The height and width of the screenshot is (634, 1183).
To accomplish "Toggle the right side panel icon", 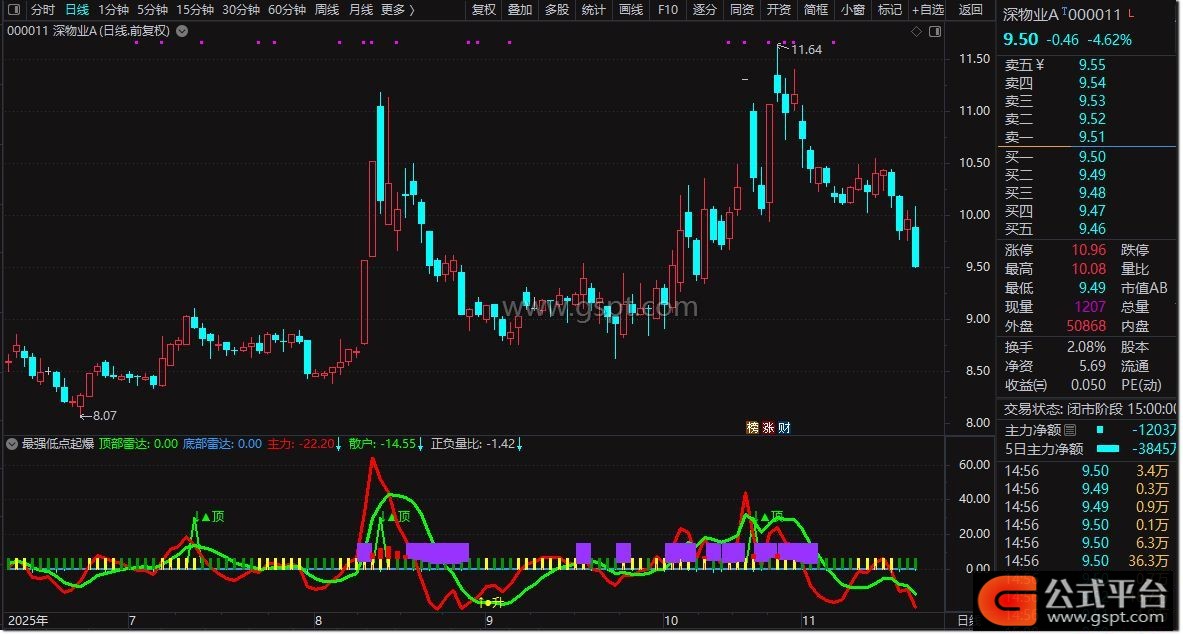I will point(934,31).
